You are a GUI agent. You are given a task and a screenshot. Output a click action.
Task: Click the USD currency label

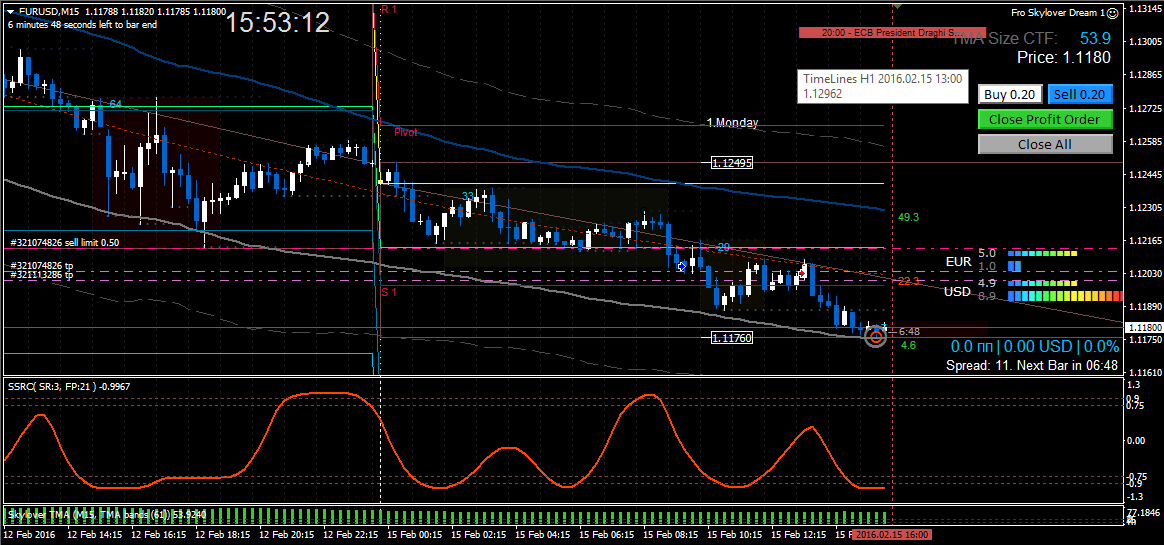click(x=958, y=292)
